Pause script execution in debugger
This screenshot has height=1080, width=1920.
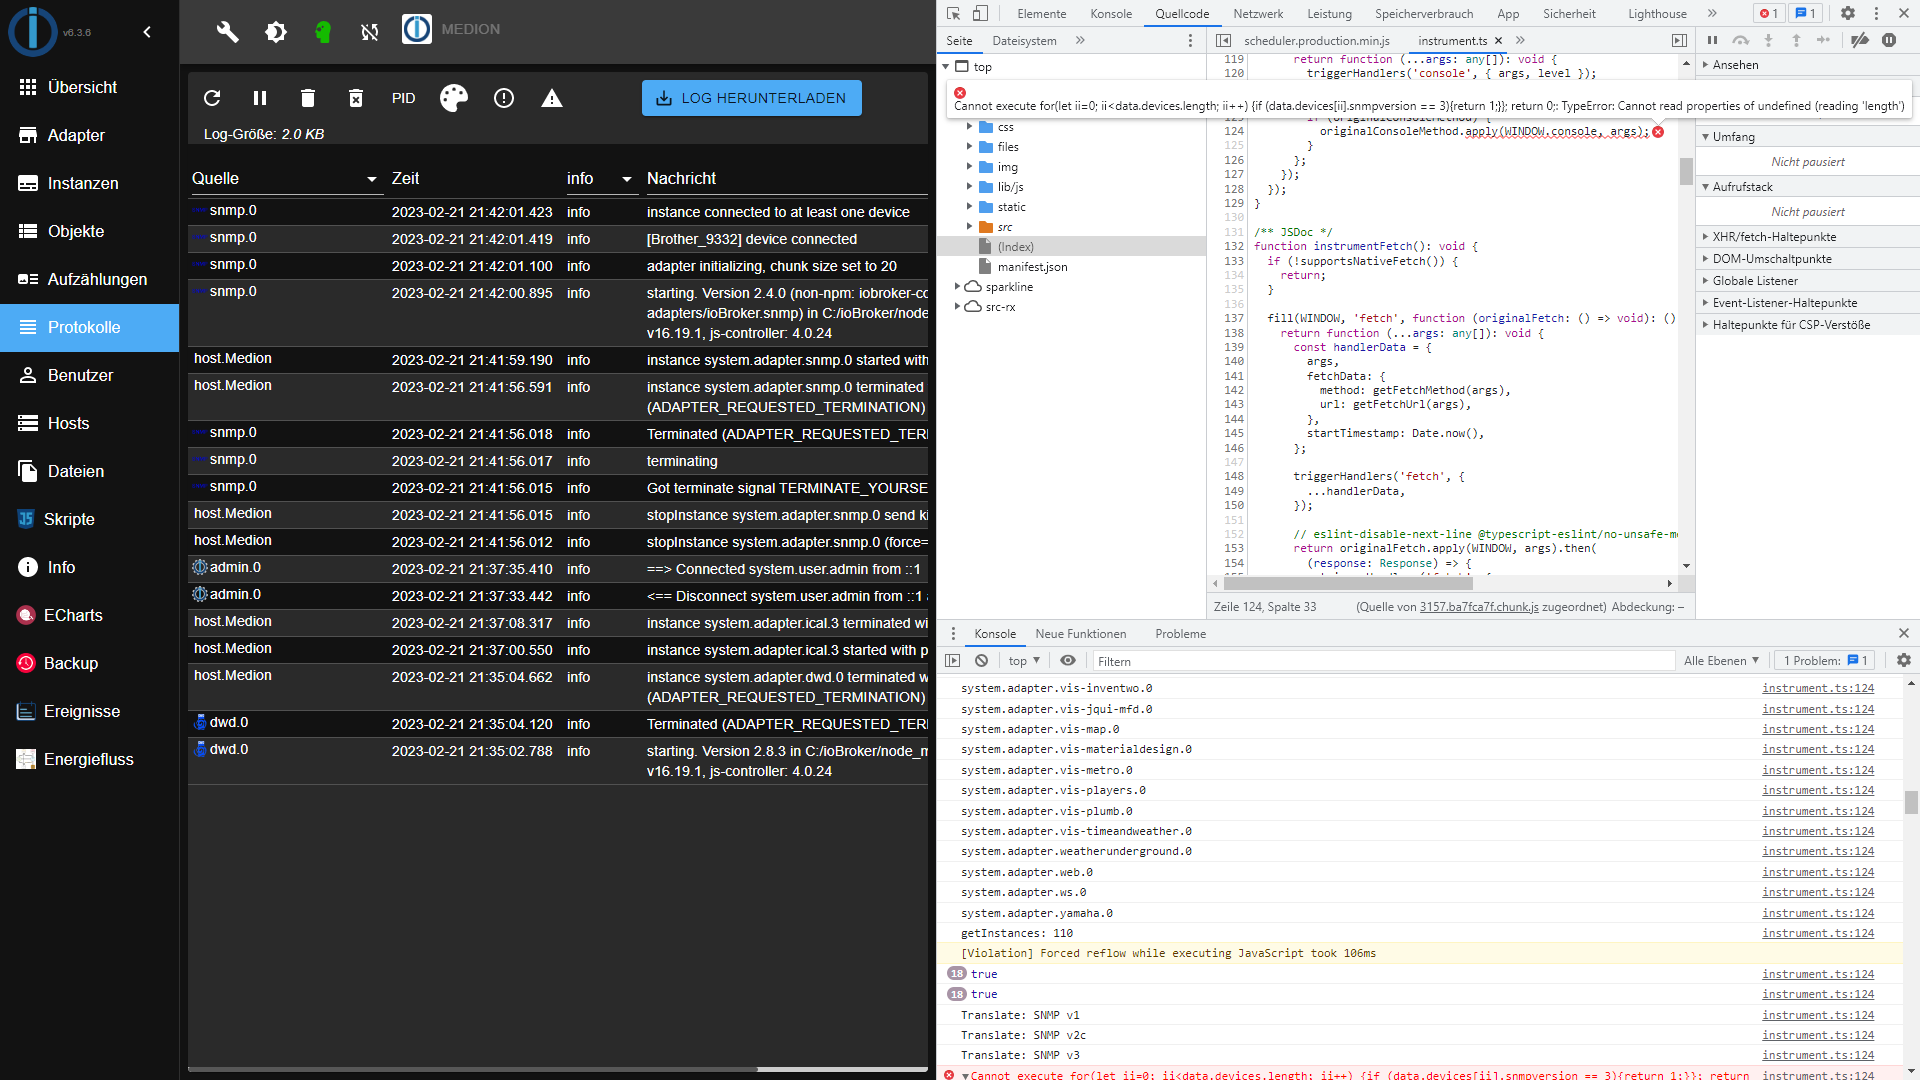[x=1712, y=40]
